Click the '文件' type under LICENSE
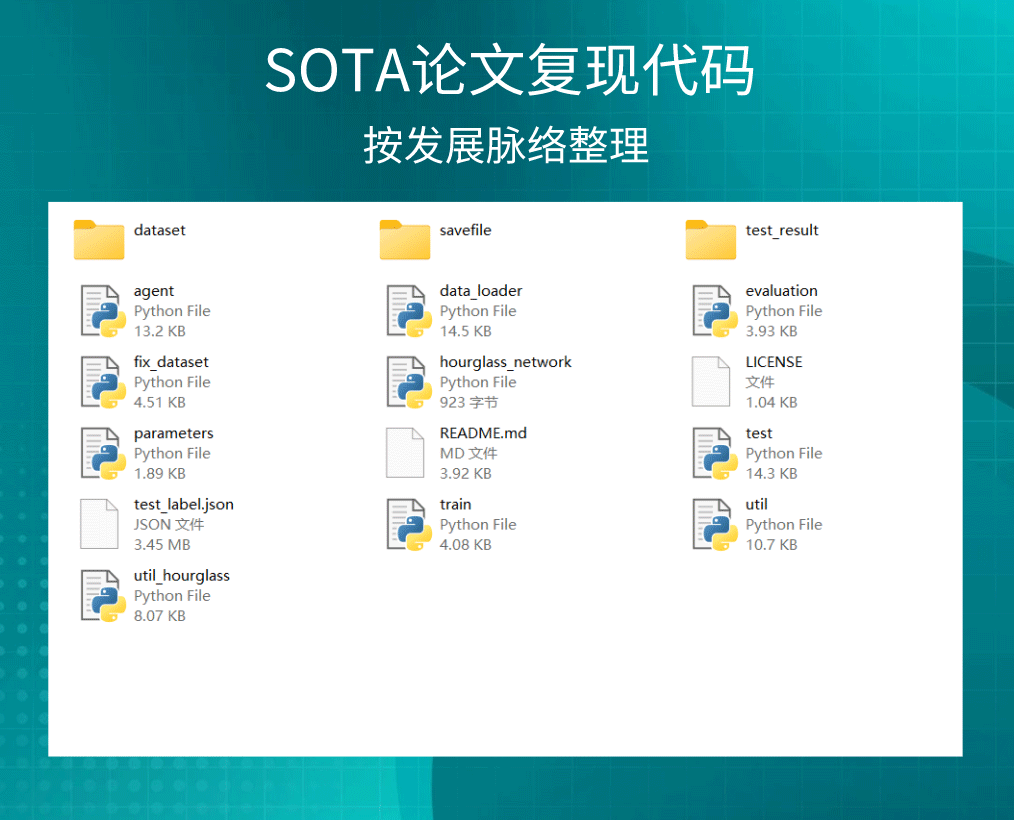1014x820 pixels. [759, 382]
